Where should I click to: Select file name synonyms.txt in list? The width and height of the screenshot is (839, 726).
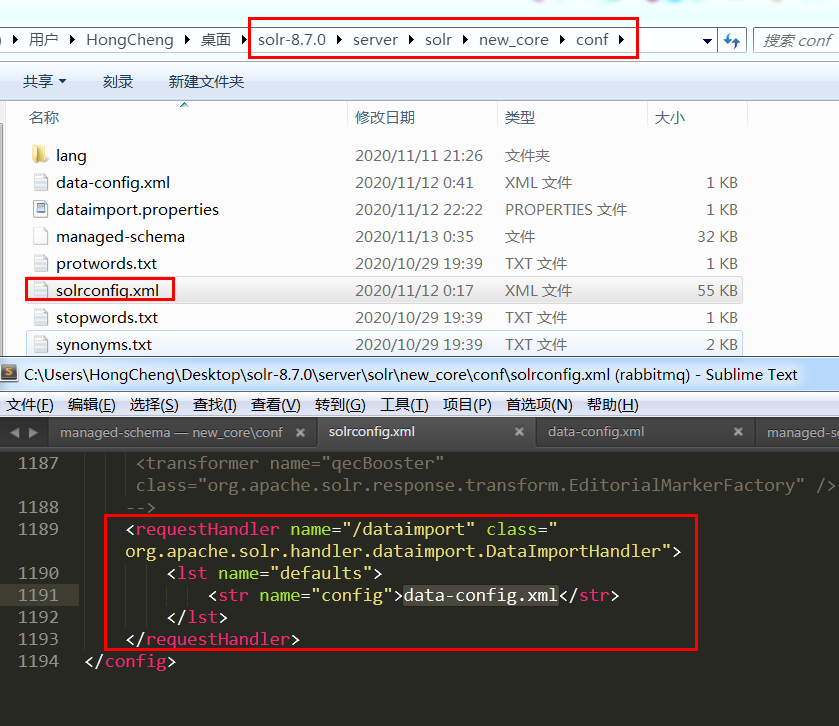pyautogui.click(x=104, y=345)
